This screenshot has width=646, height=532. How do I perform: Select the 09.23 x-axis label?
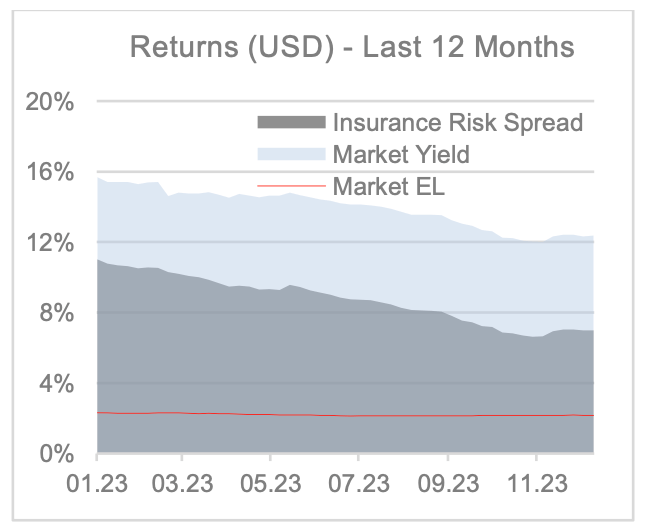(x=447, y=485)
